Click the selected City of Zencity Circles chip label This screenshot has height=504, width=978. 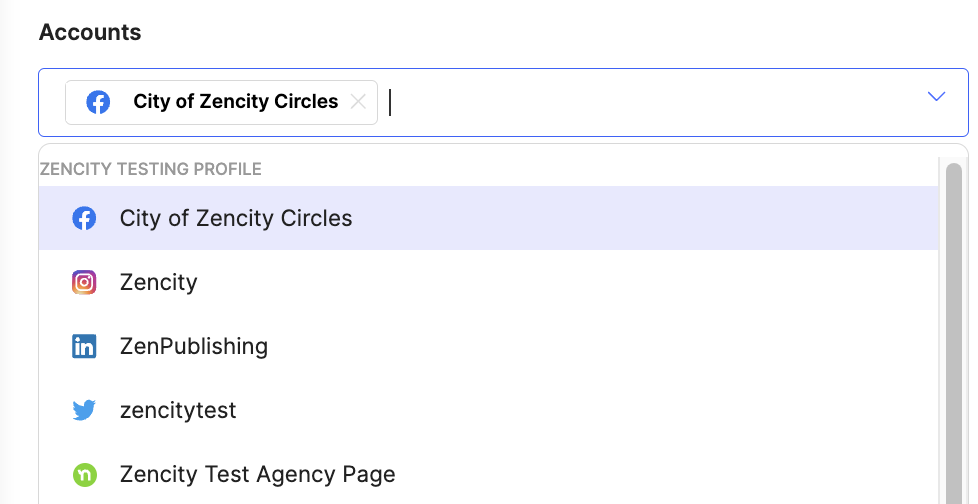click(236, 102)
